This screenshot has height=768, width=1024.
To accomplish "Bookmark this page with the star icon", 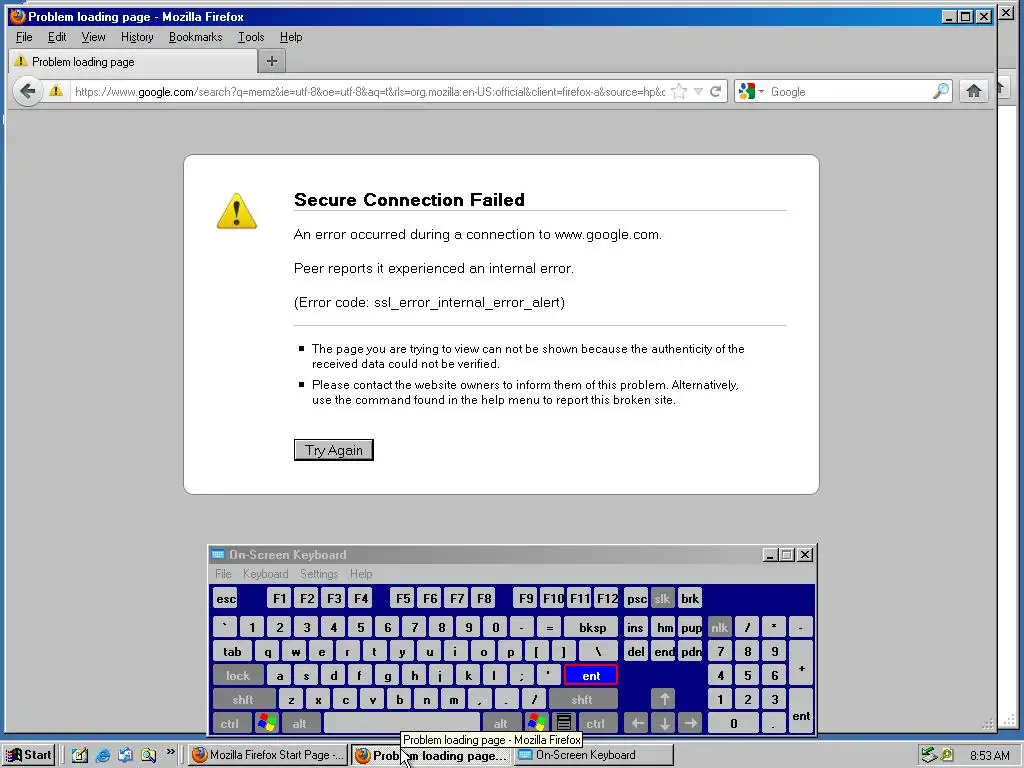I will 679,91.
